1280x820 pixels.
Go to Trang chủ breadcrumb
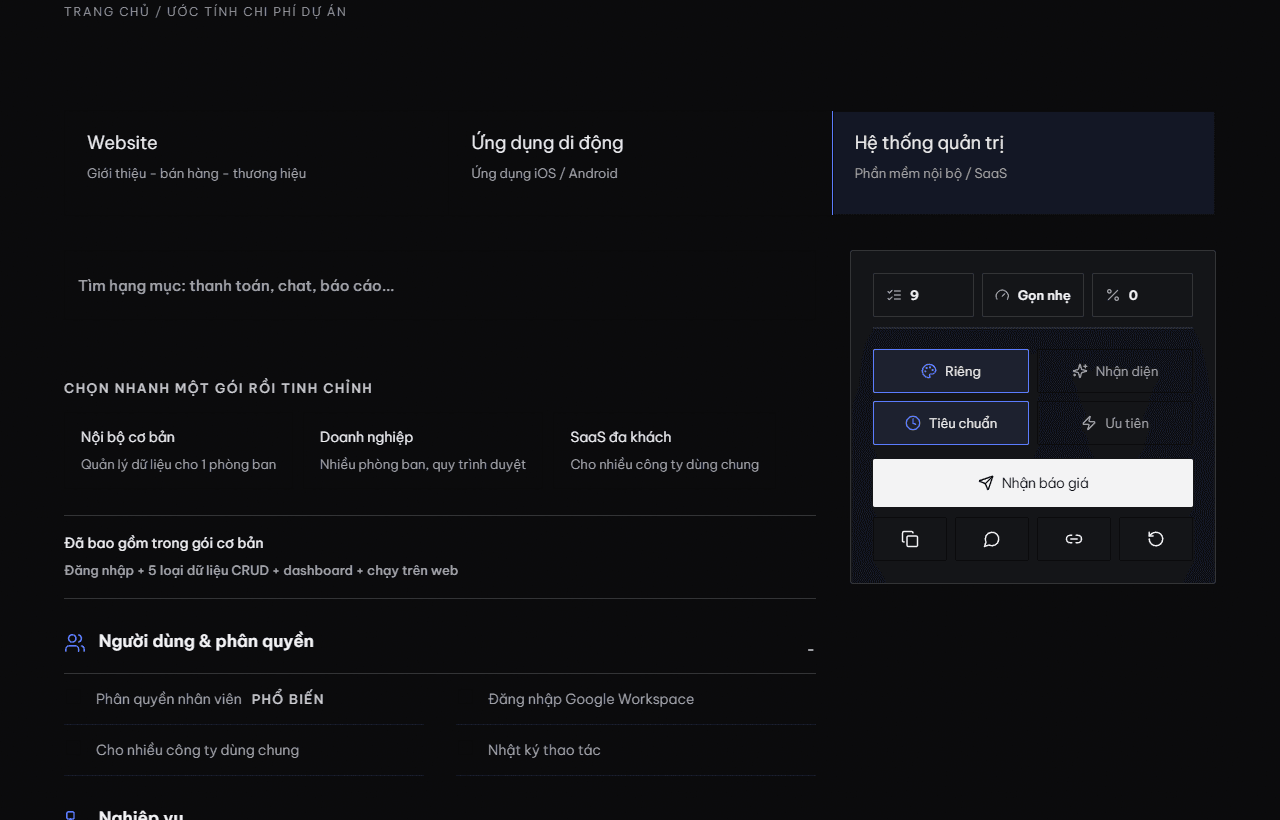pyautogui.click(x=107, y=12)
